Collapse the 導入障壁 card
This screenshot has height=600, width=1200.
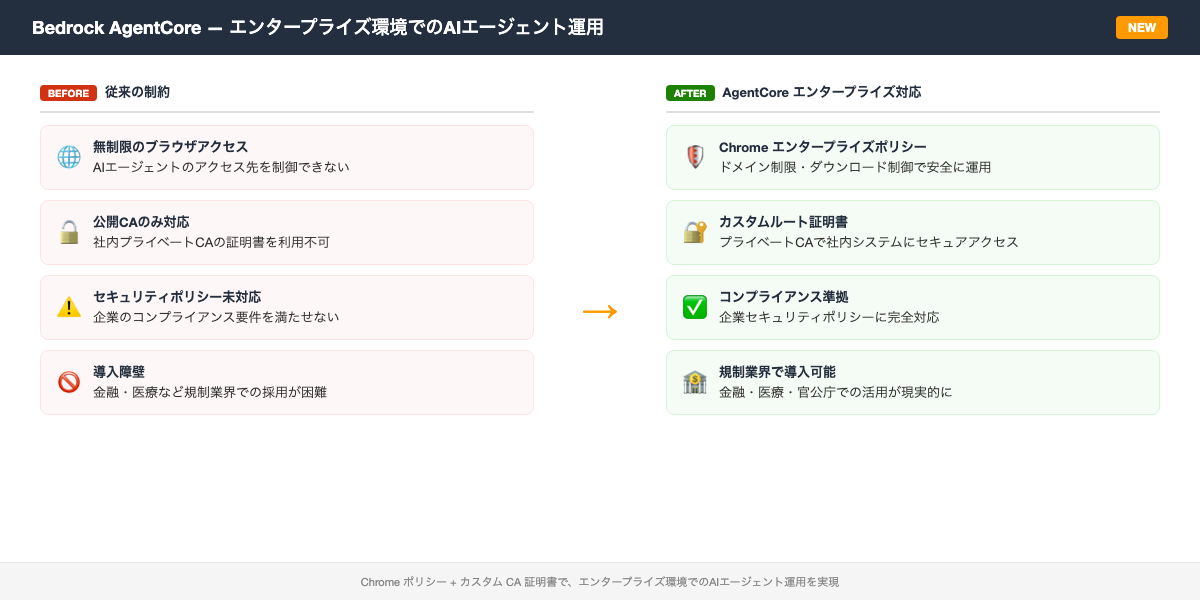click(287, 381)
